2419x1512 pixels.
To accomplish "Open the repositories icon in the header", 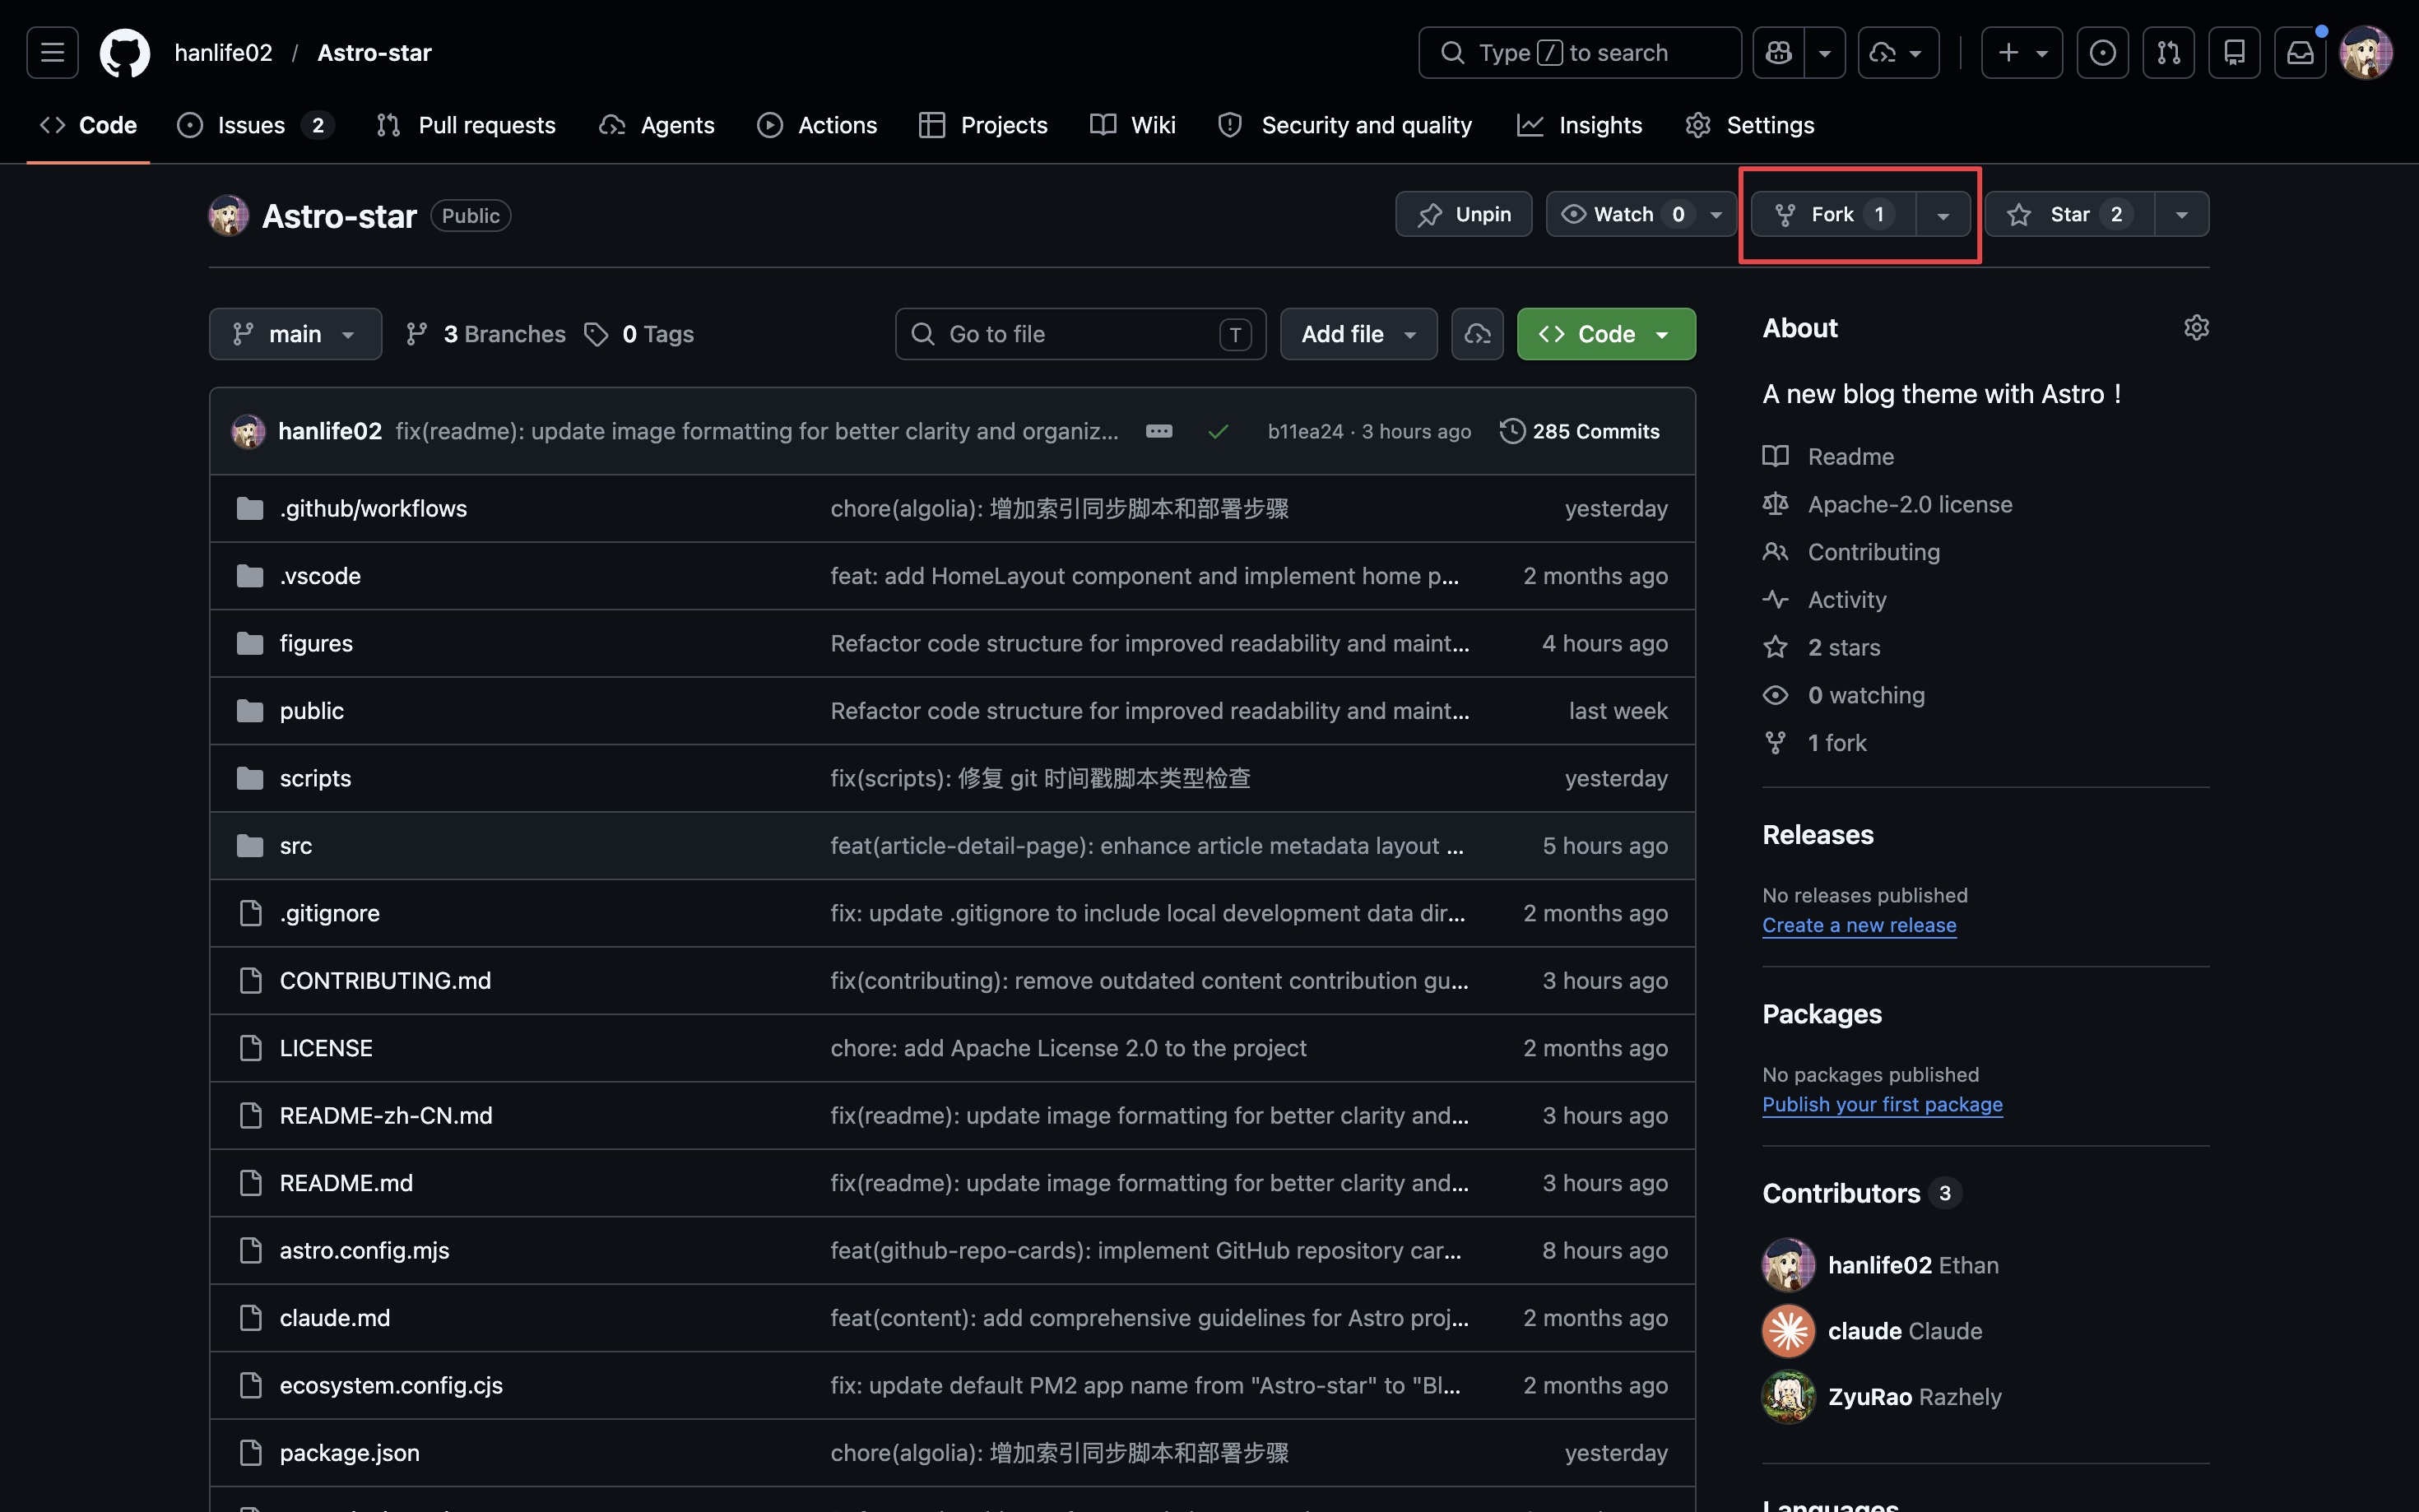I will pos(2234,53).
